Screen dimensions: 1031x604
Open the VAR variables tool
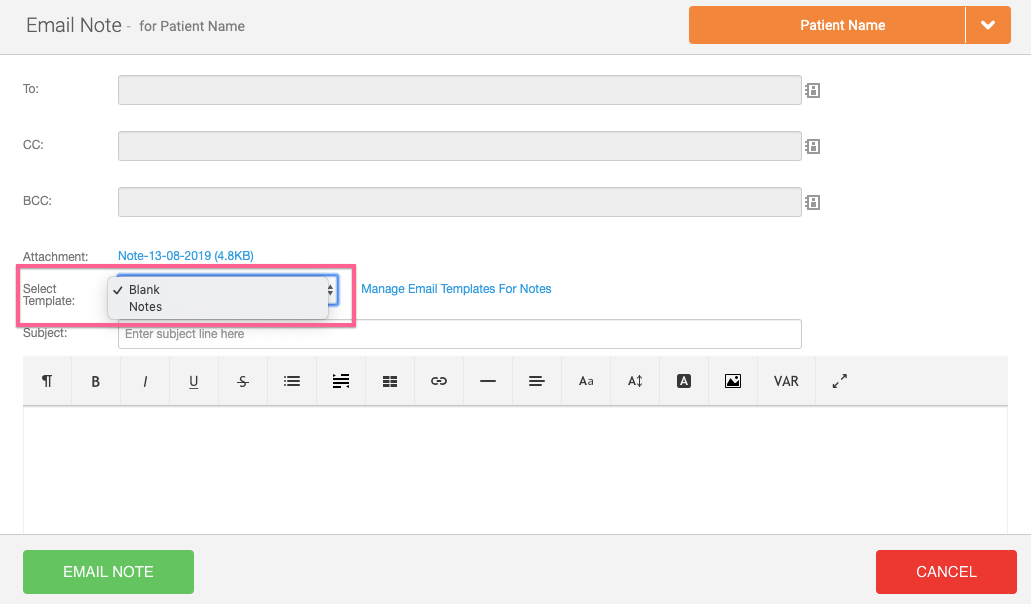[786, 381]
